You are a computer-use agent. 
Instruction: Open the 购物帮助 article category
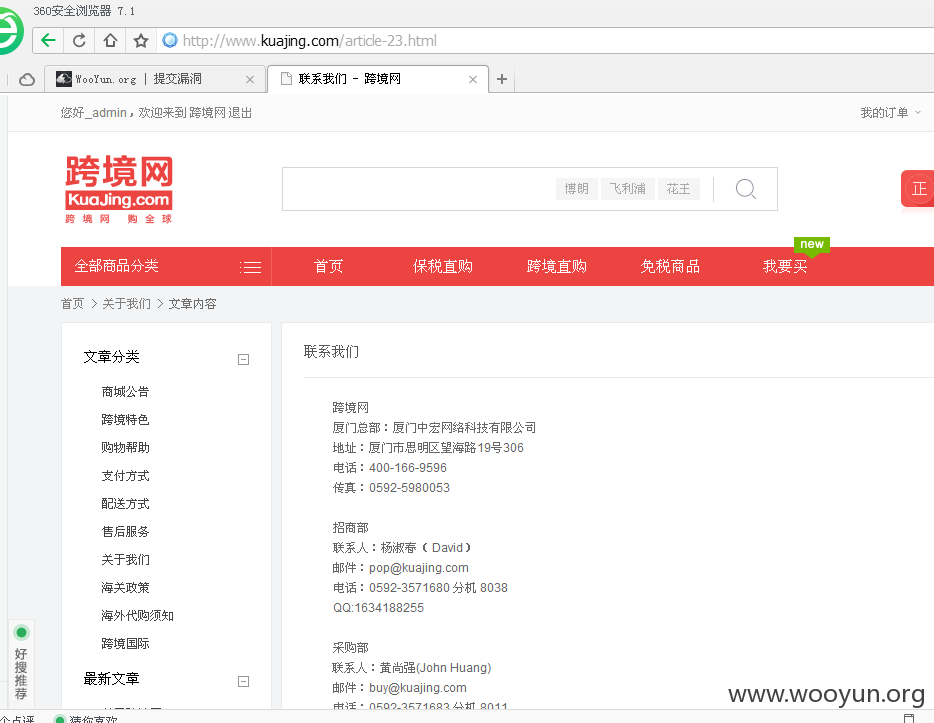[x=125, y=447]
